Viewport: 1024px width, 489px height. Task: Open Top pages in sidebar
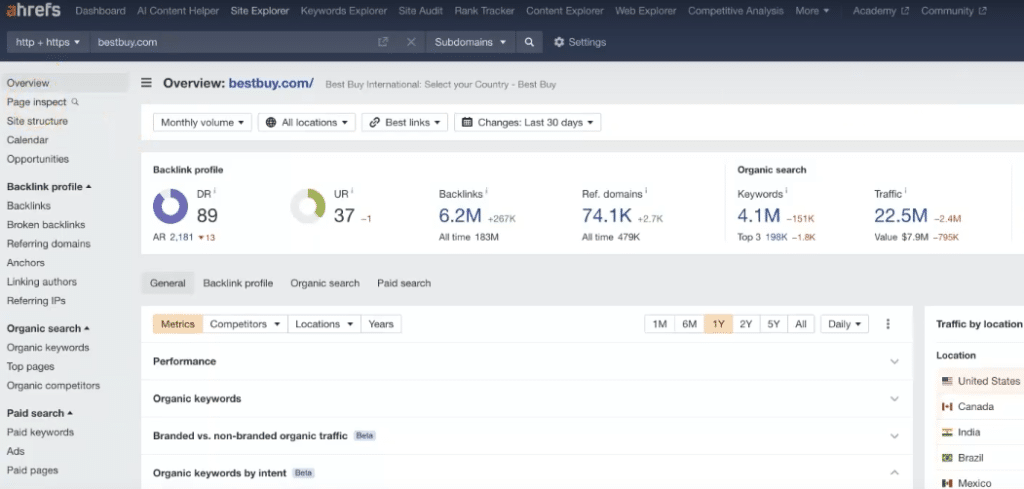[x=30, y=366]
